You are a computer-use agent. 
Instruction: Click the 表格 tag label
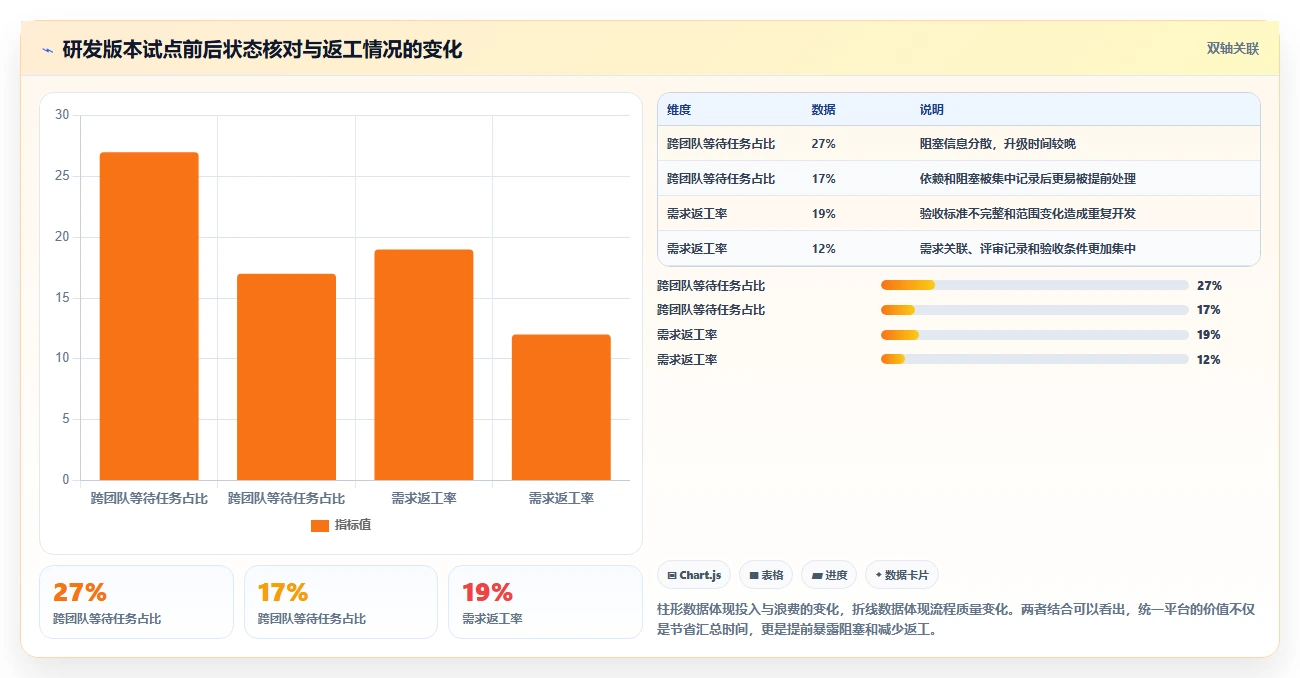pos(772,576)
